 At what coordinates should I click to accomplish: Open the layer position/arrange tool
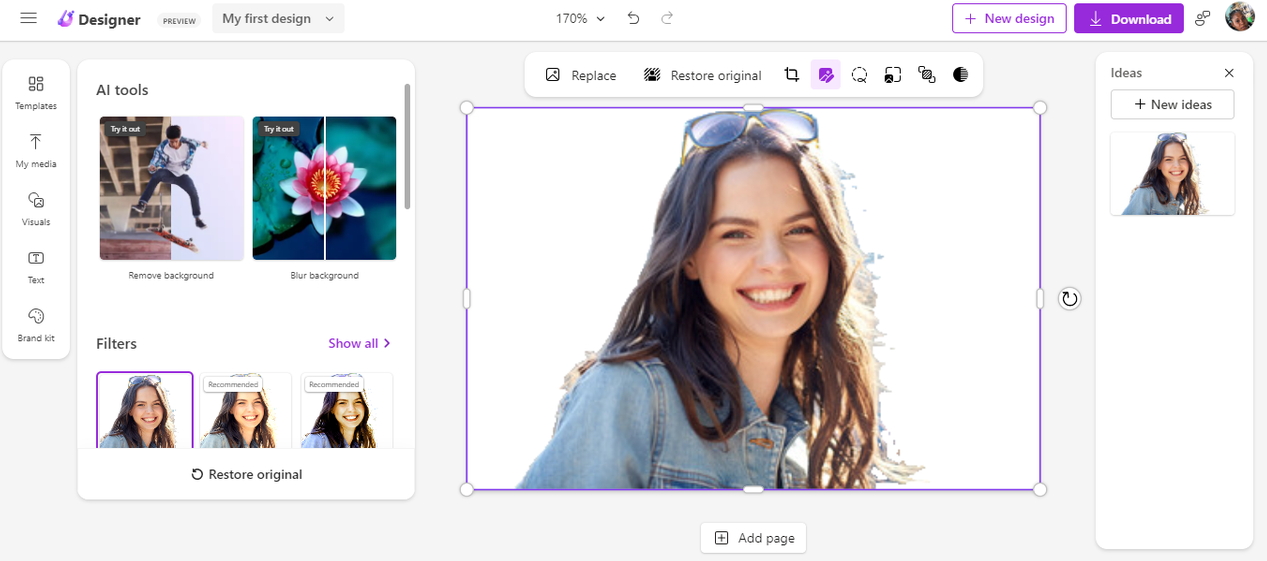pos(927,75)
